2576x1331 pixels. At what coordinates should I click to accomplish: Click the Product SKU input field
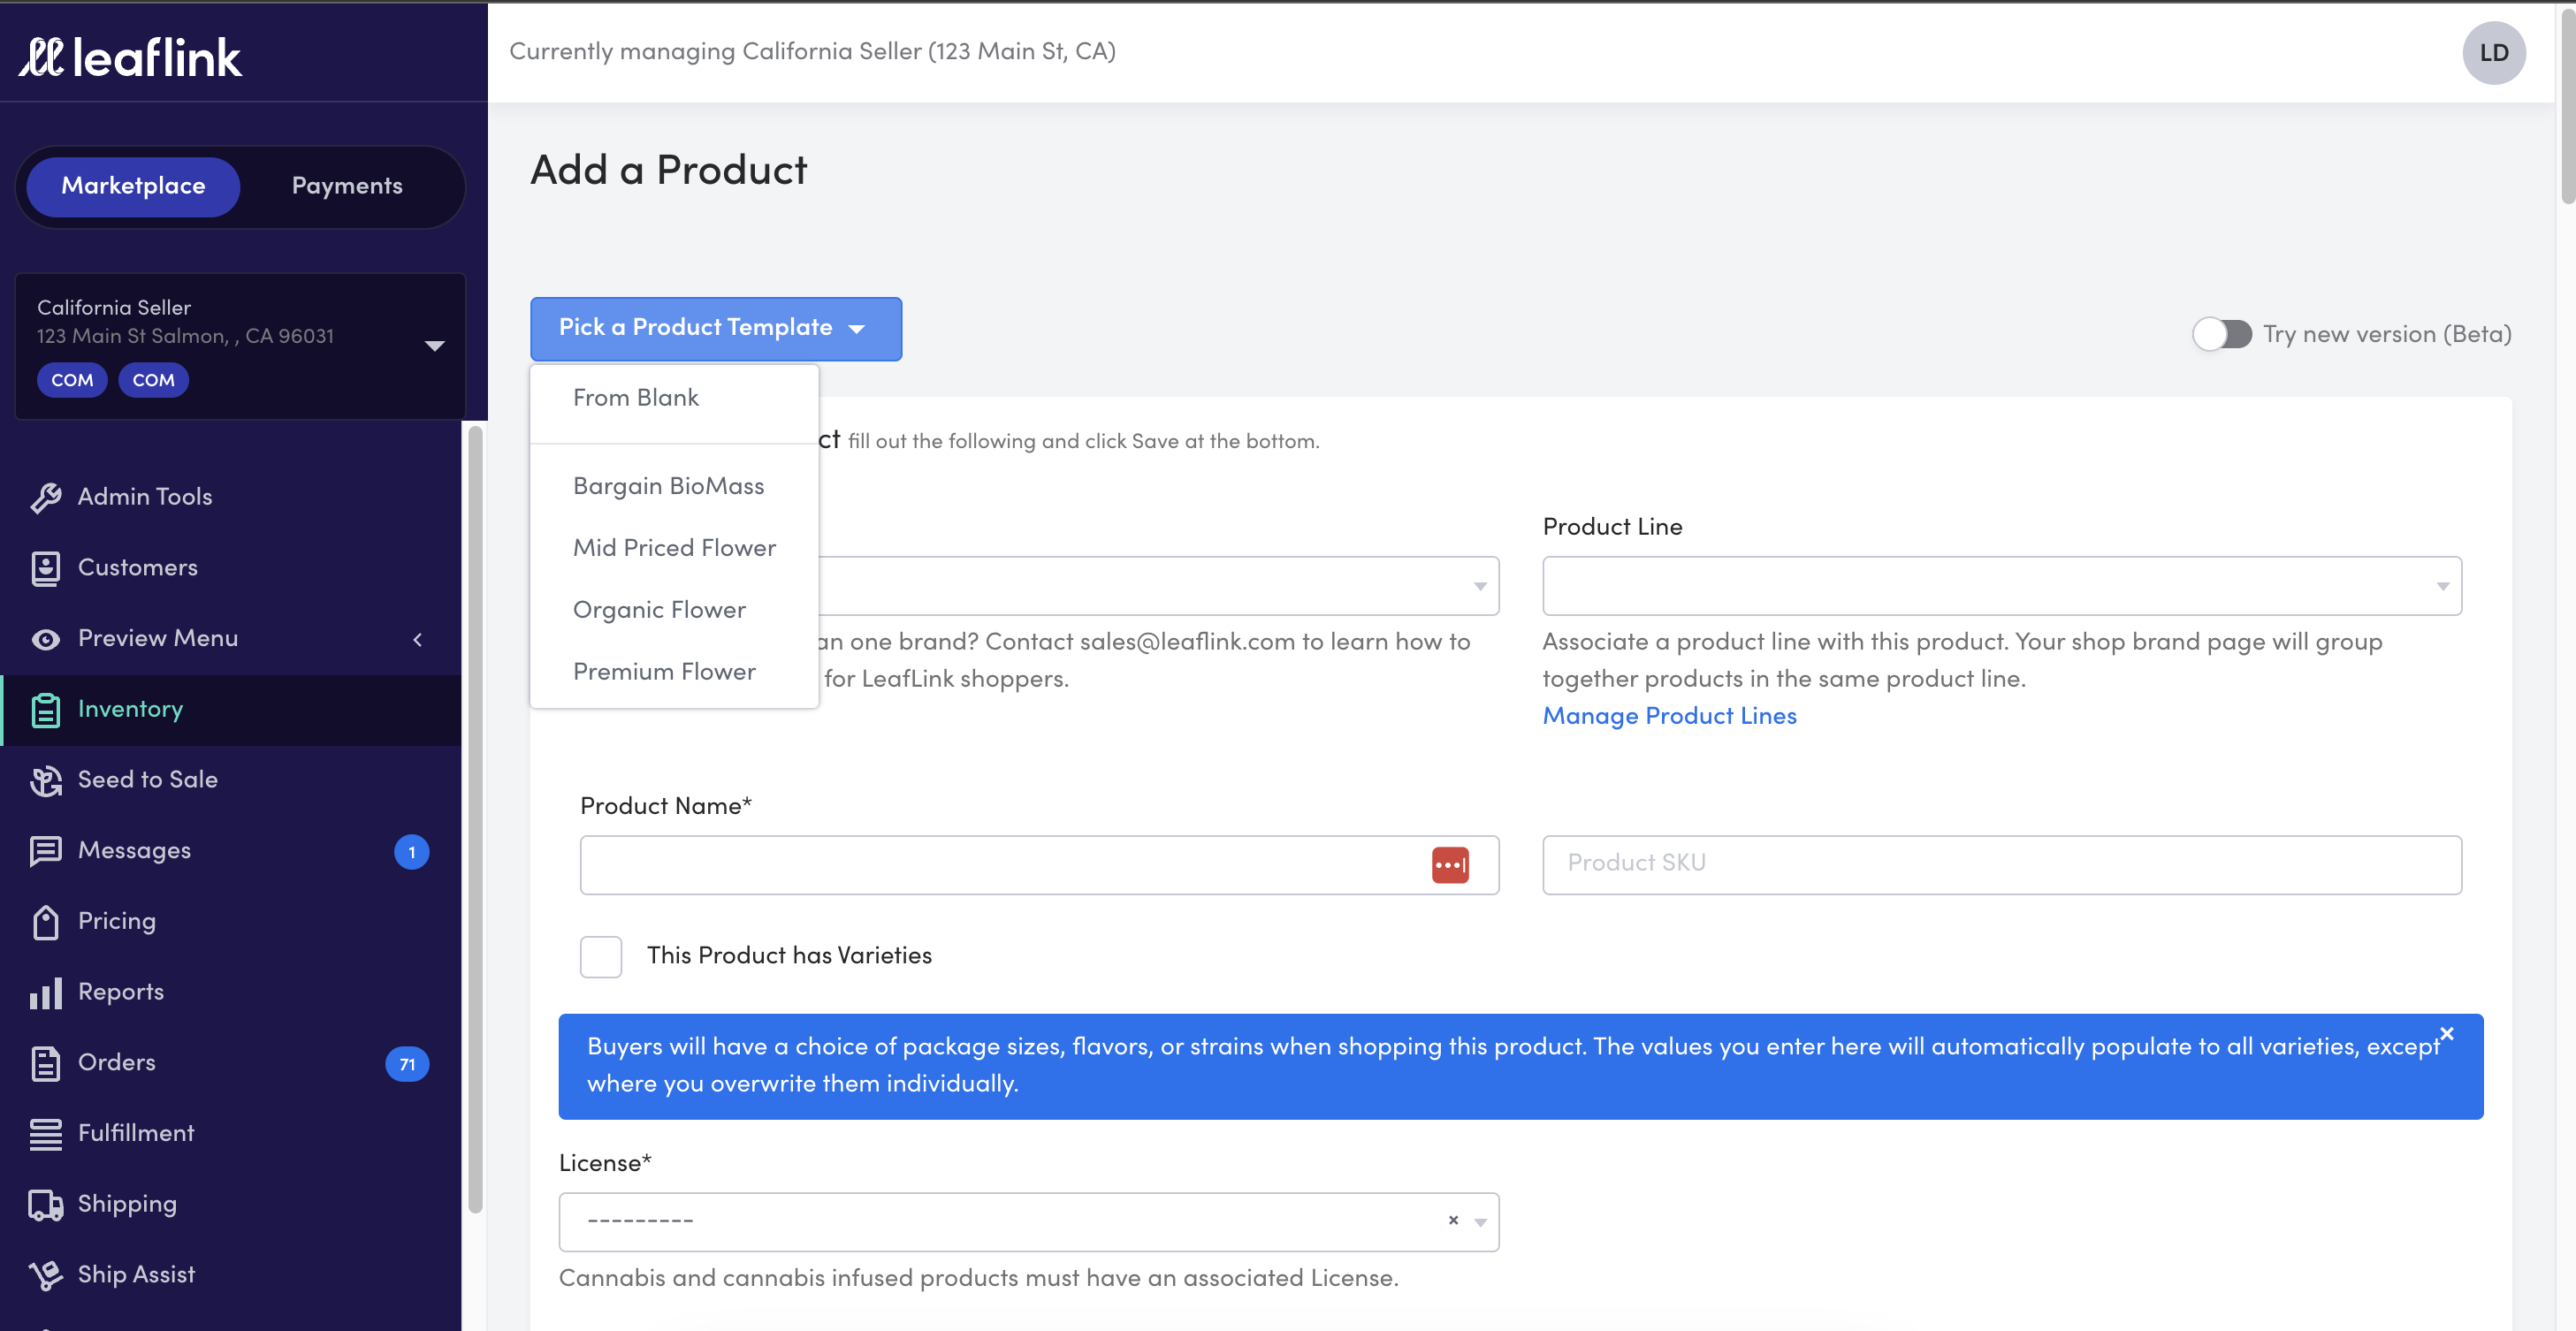2001,865
